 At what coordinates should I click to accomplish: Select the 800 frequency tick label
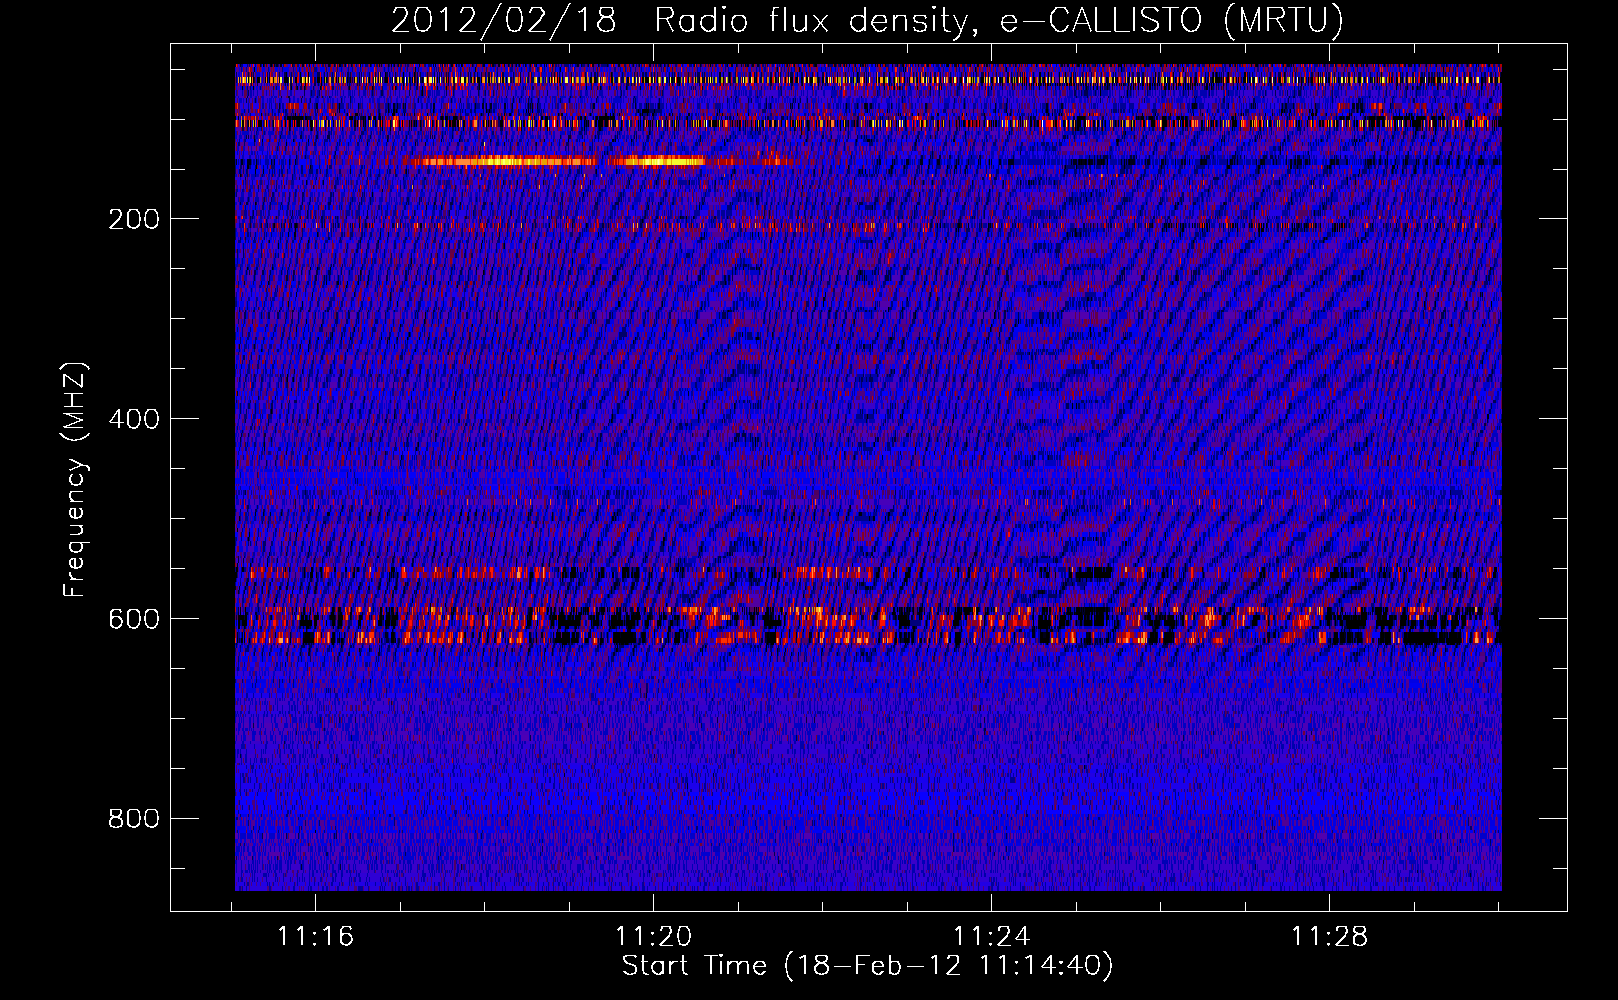(134, 819)
